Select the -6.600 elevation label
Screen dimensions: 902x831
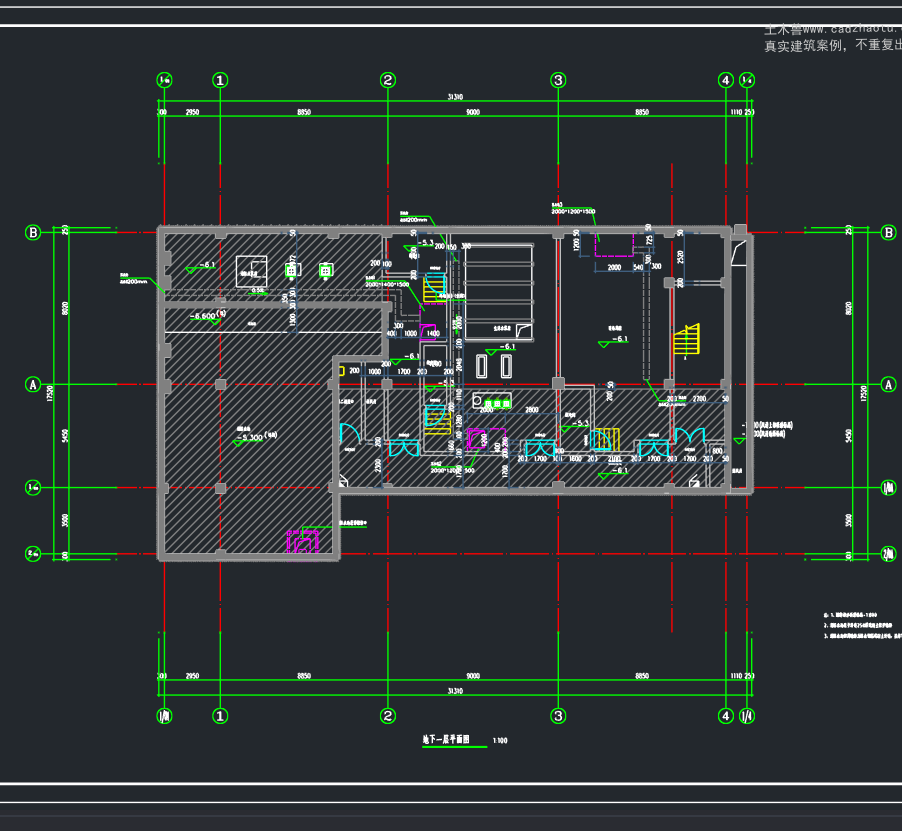point(202,316)
